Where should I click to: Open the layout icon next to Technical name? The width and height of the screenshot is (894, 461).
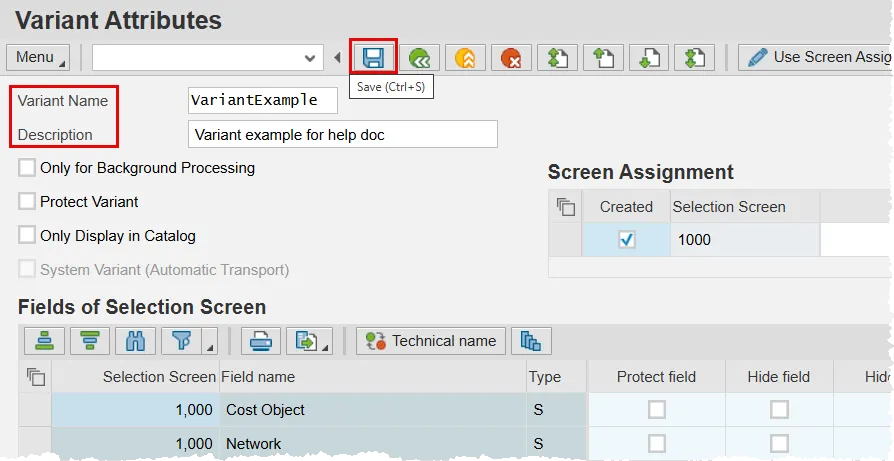[531, 341]
